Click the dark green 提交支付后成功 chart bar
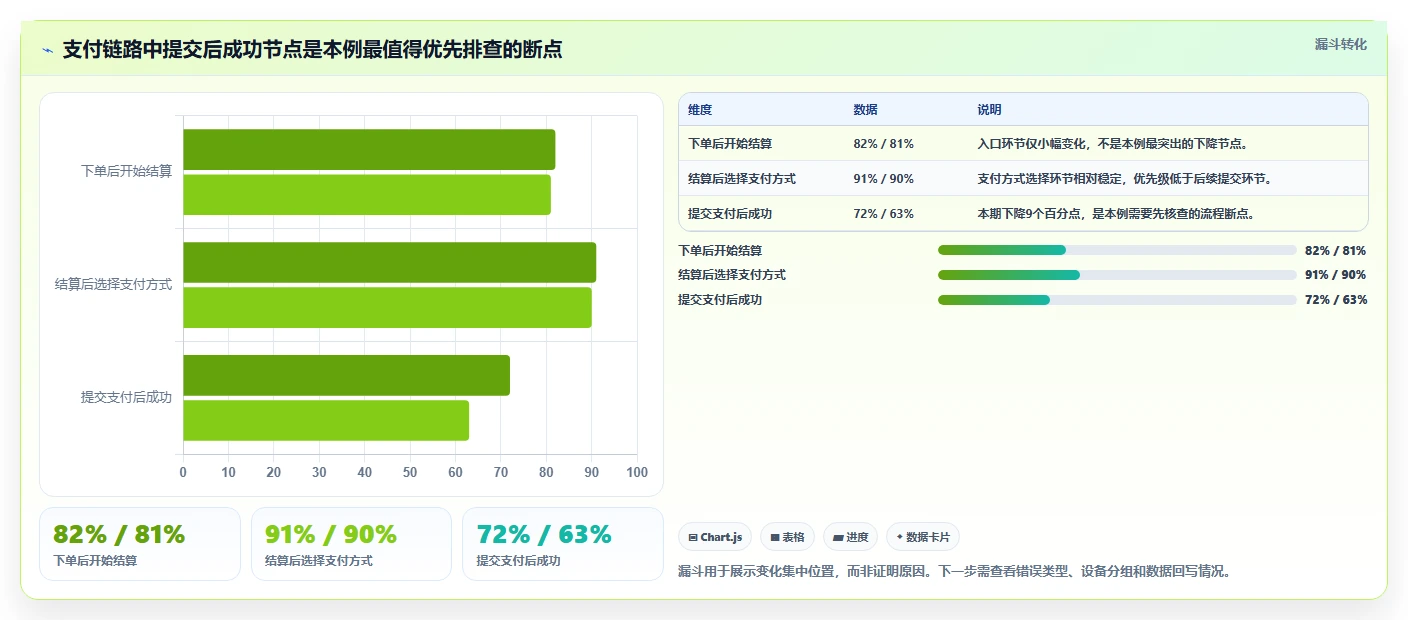 point(346,375)
